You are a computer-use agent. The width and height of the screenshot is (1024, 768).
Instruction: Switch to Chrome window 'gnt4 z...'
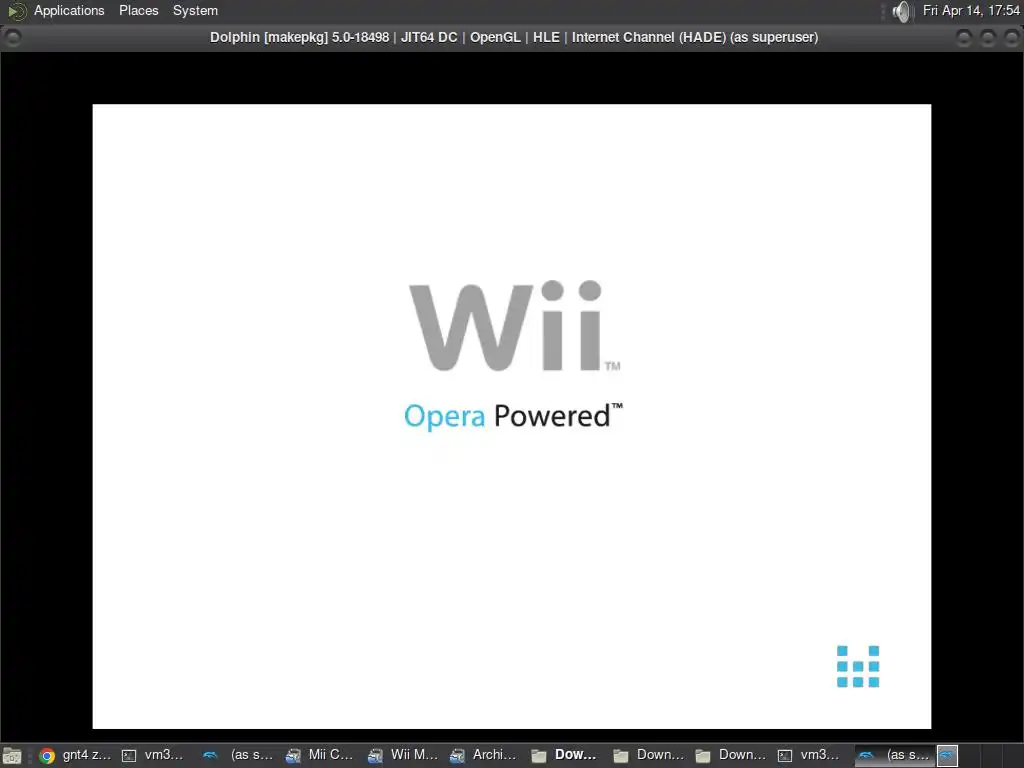pos(74,755)
